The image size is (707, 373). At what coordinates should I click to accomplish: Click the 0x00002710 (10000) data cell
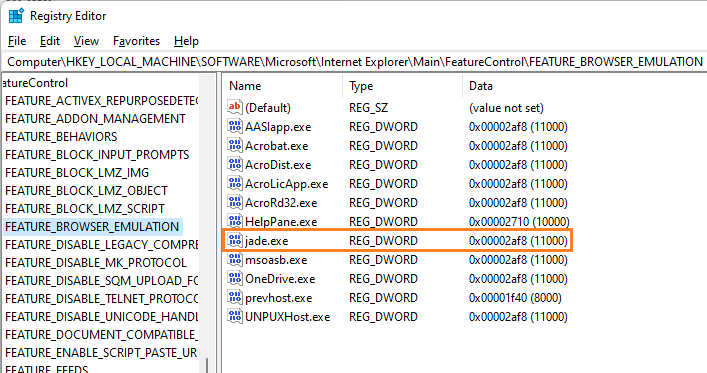click(519, 221)
